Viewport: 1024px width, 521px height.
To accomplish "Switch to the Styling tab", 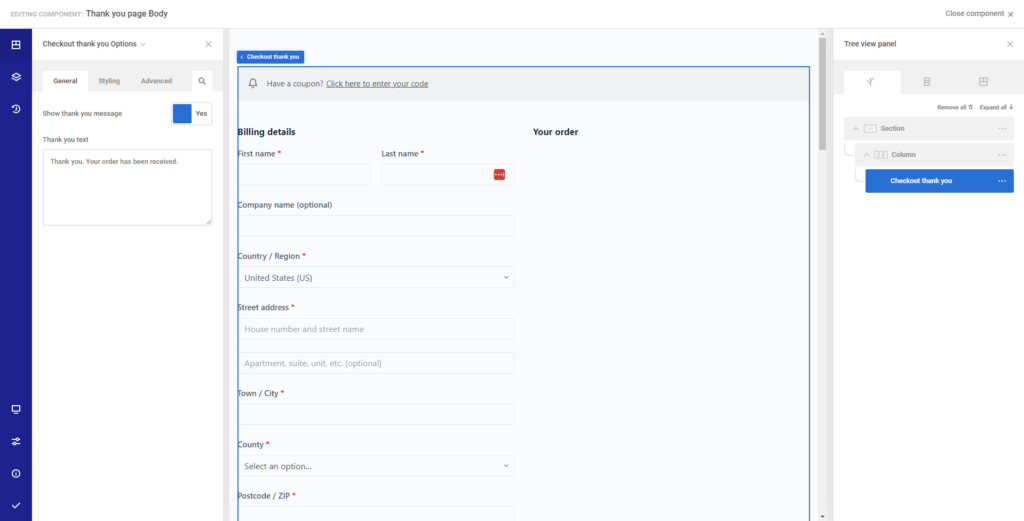I will click(109, 81).
